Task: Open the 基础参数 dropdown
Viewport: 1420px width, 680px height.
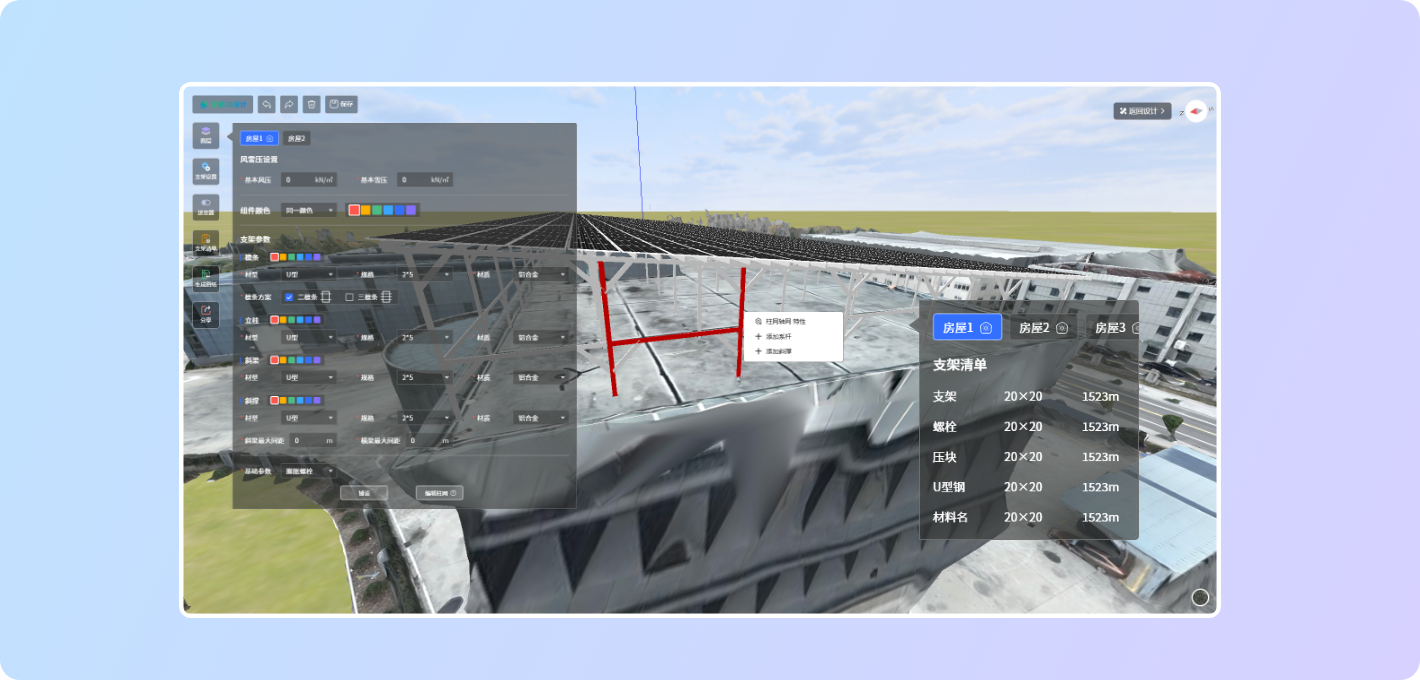Action: [310, 470]
